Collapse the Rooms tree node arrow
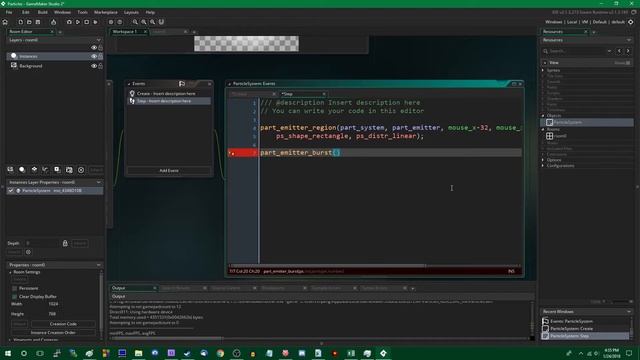Viewport: 640px width, 360px height. pos(543,129)
